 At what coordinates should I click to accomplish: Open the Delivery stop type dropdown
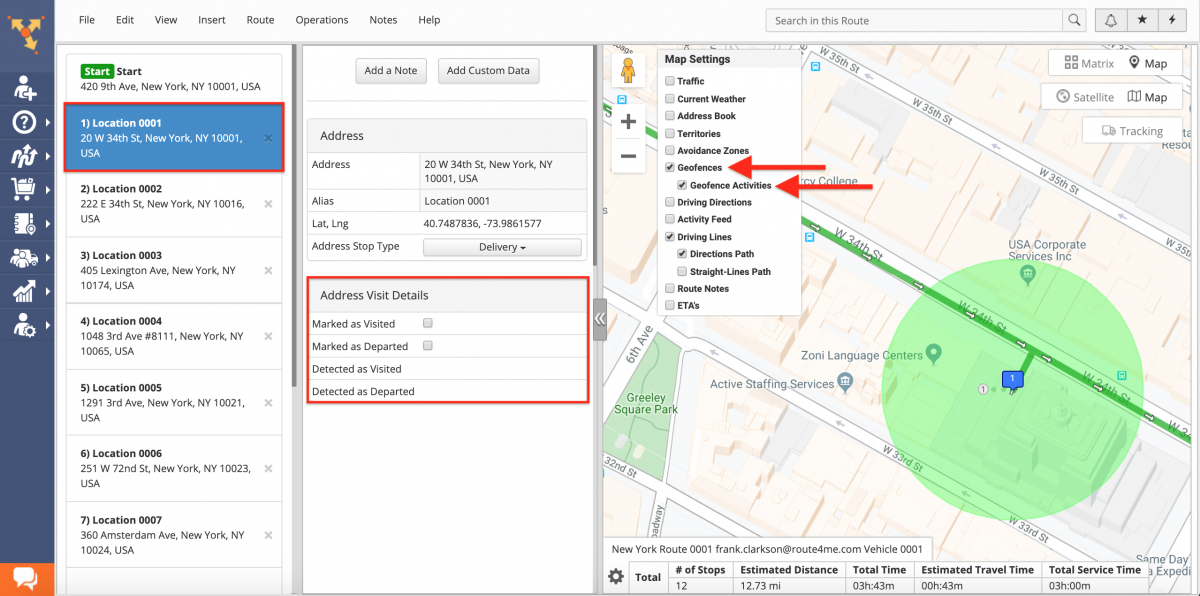tap(502, 247)
